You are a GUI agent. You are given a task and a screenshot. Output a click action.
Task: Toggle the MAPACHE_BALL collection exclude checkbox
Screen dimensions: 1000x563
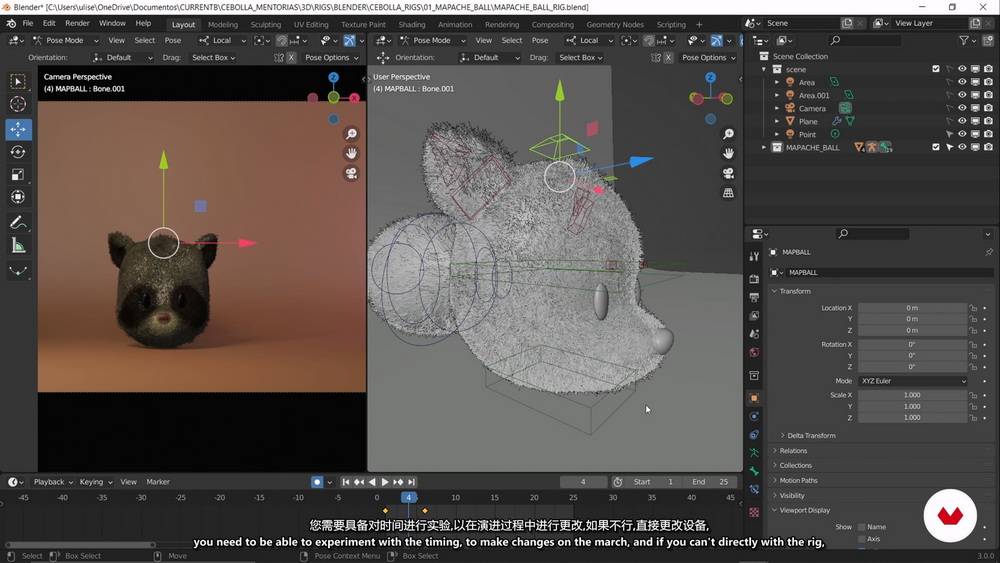(936, 147)
